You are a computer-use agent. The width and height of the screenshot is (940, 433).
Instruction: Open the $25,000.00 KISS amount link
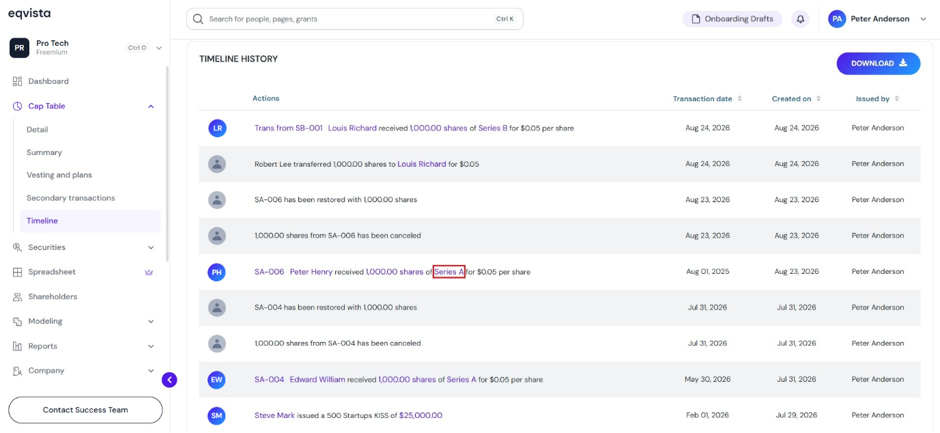click(x=421, y=415)
